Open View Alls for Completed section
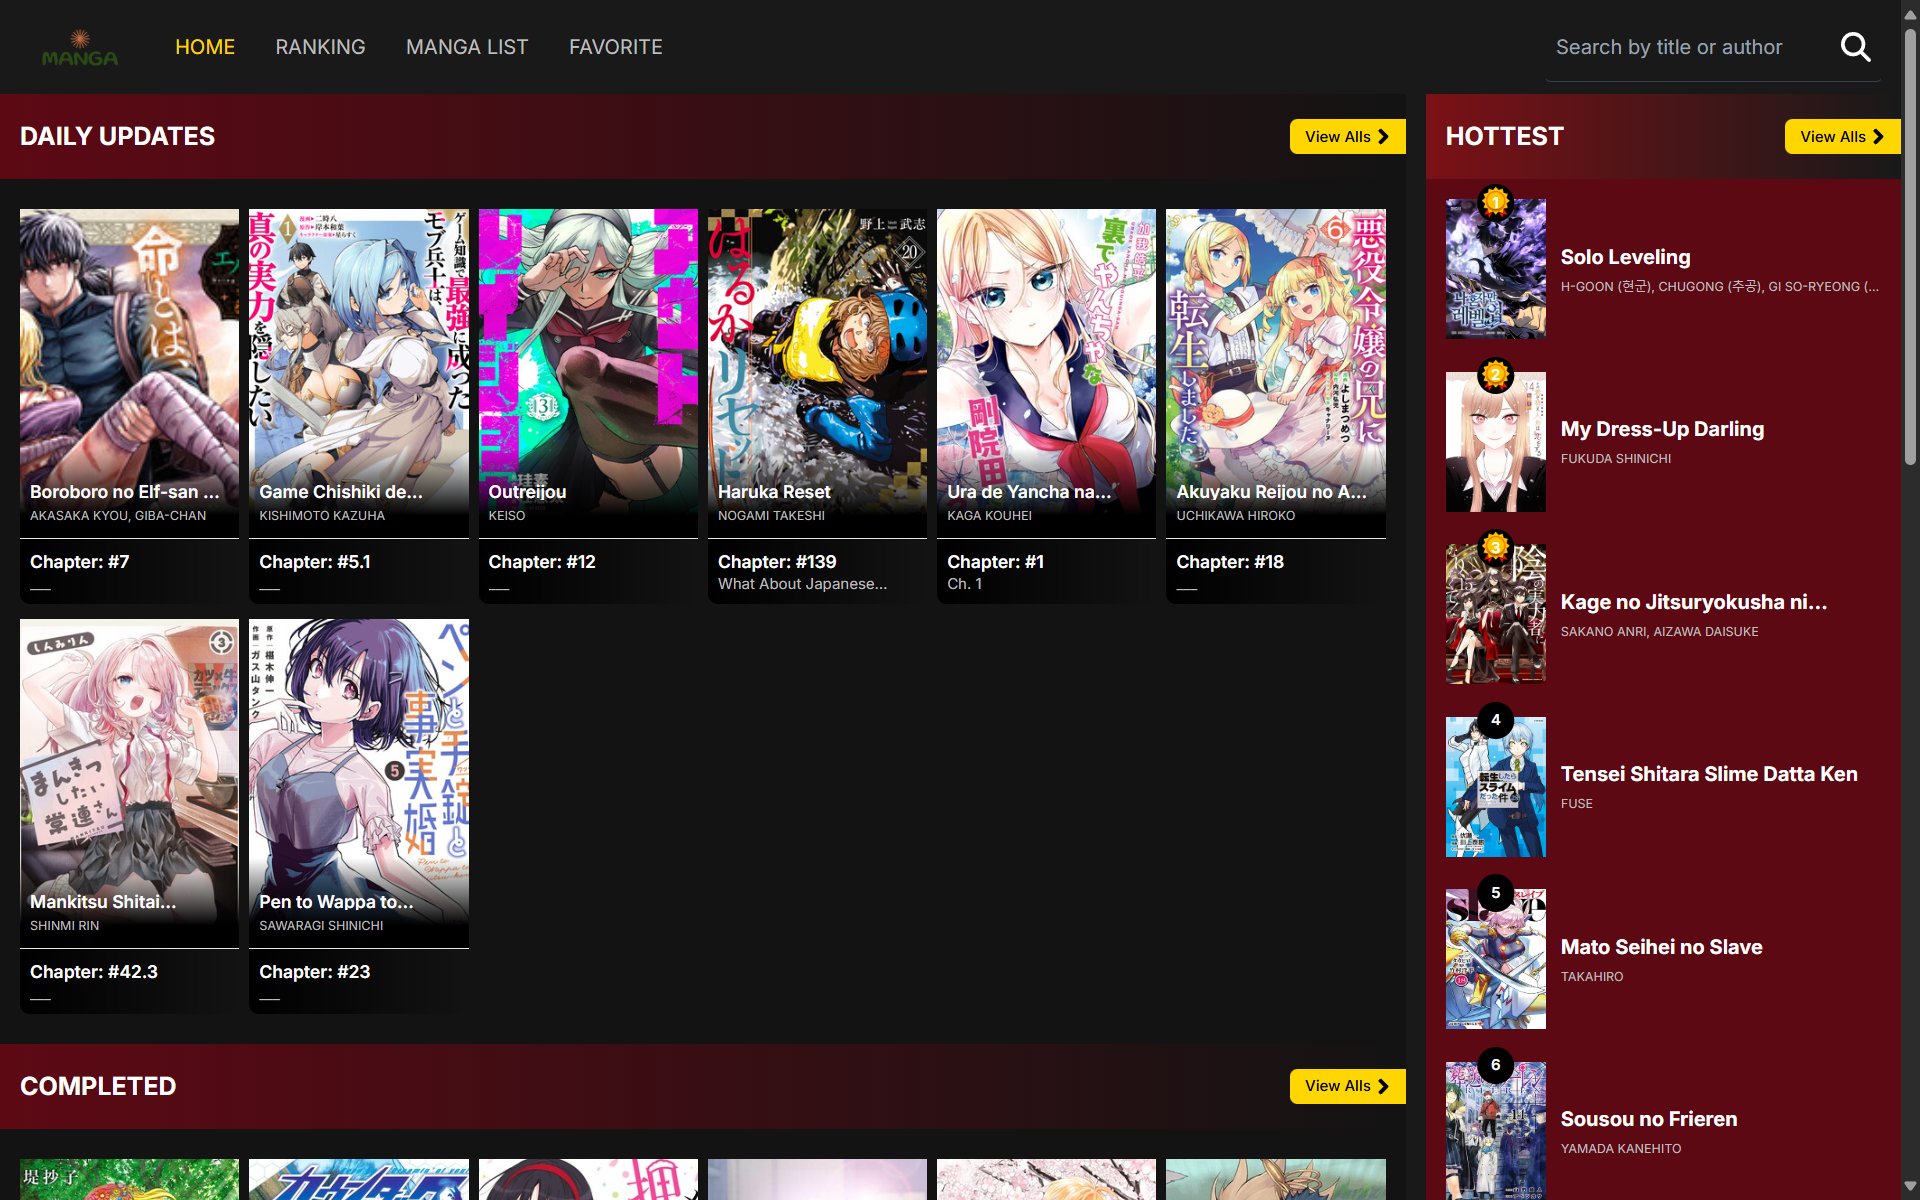Screen dimensions: 1920x1200 [x=1346, y=1086]
